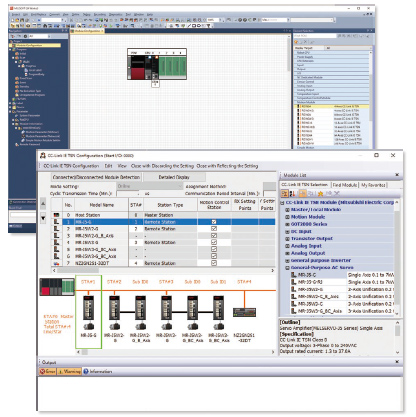The image size is (416, 417).
Task: Select the Host Station row in table
Action: pyautogui.click(x=163, y=215)
